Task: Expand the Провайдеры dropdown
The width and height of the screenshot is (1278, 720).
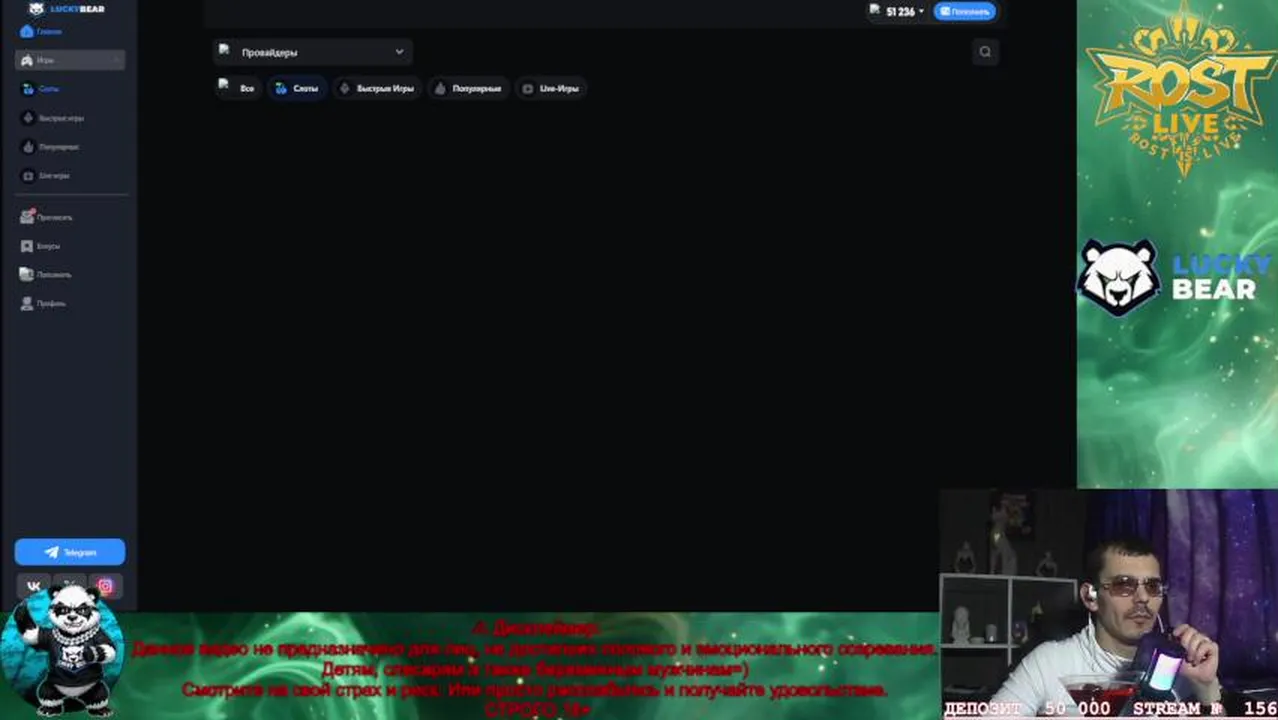Action: pyautogui.click(x=312, y=52)
